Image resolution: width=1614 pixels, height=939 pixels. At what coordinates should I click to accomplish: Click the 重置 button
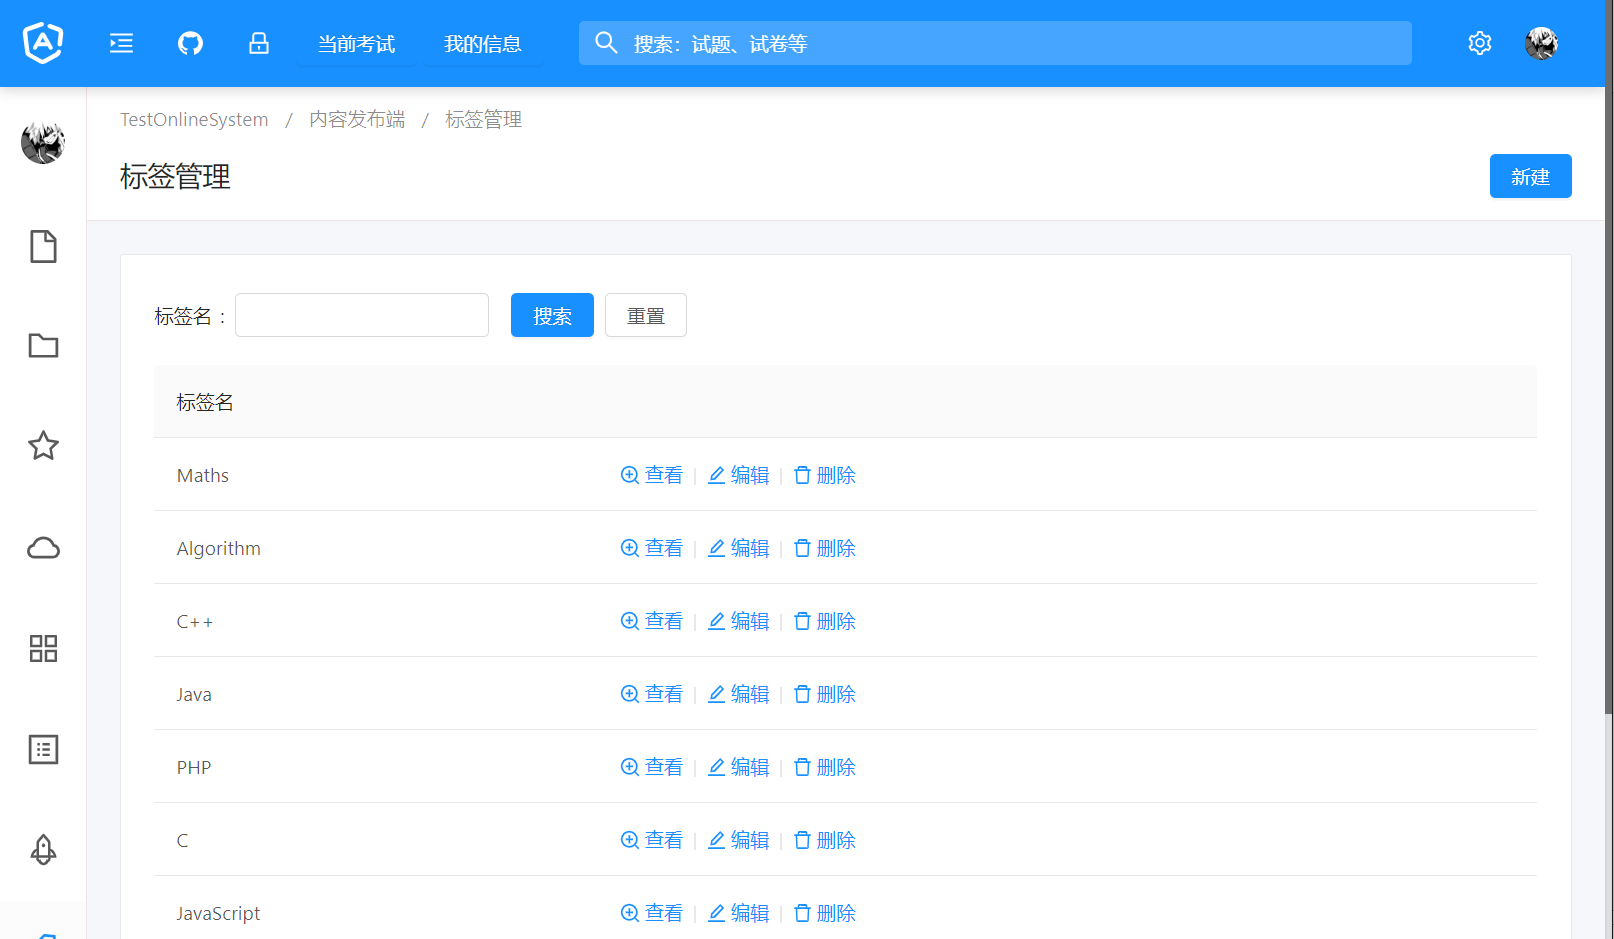(x=645, y=316)
